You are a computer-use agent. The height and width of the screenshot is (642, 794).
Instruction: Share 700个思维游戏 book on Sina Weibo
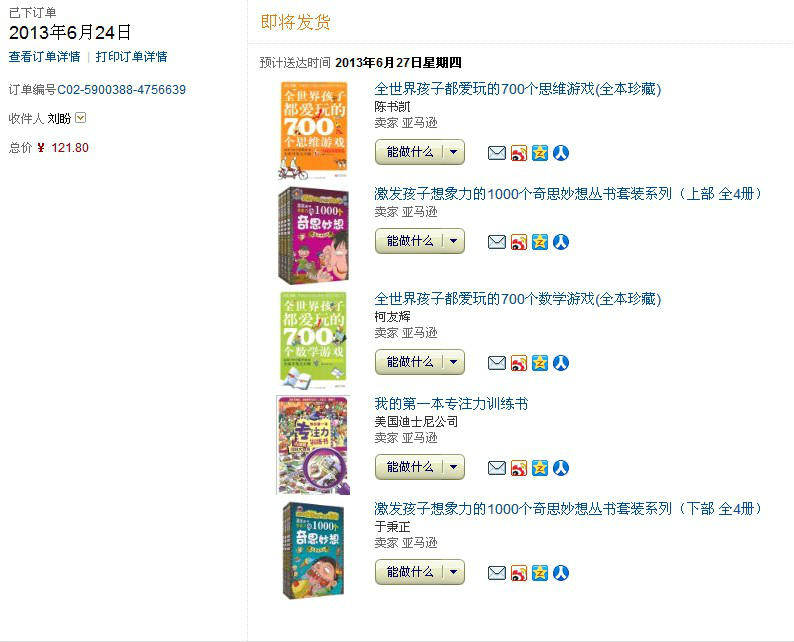point(518,153)
